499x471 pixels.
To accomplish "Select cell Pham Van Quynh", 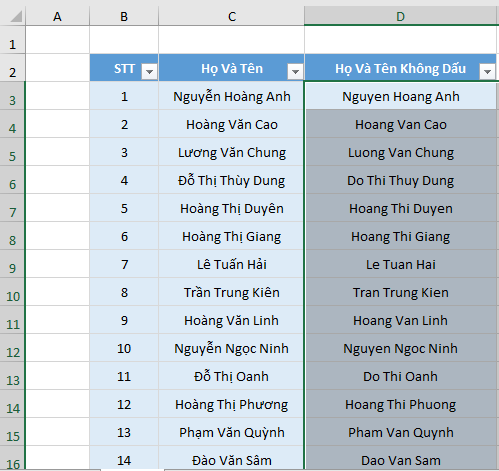I will [x=401, y=432].
